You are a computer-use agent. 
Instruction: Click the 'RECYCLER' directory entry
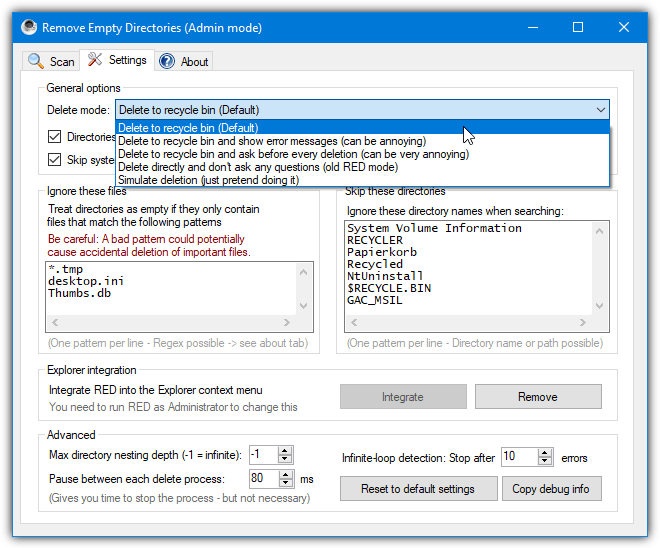coord(375,240)
